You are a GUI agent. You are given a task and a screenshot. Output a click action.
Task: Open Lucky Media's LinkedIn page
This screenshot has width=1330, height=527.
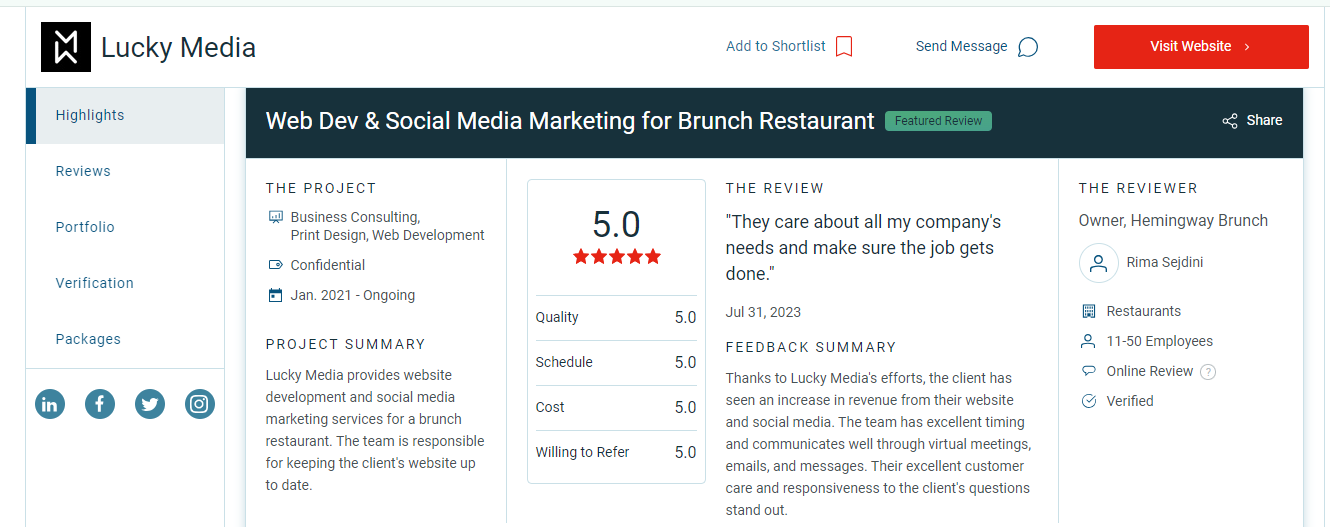click(x=50, y=404)
